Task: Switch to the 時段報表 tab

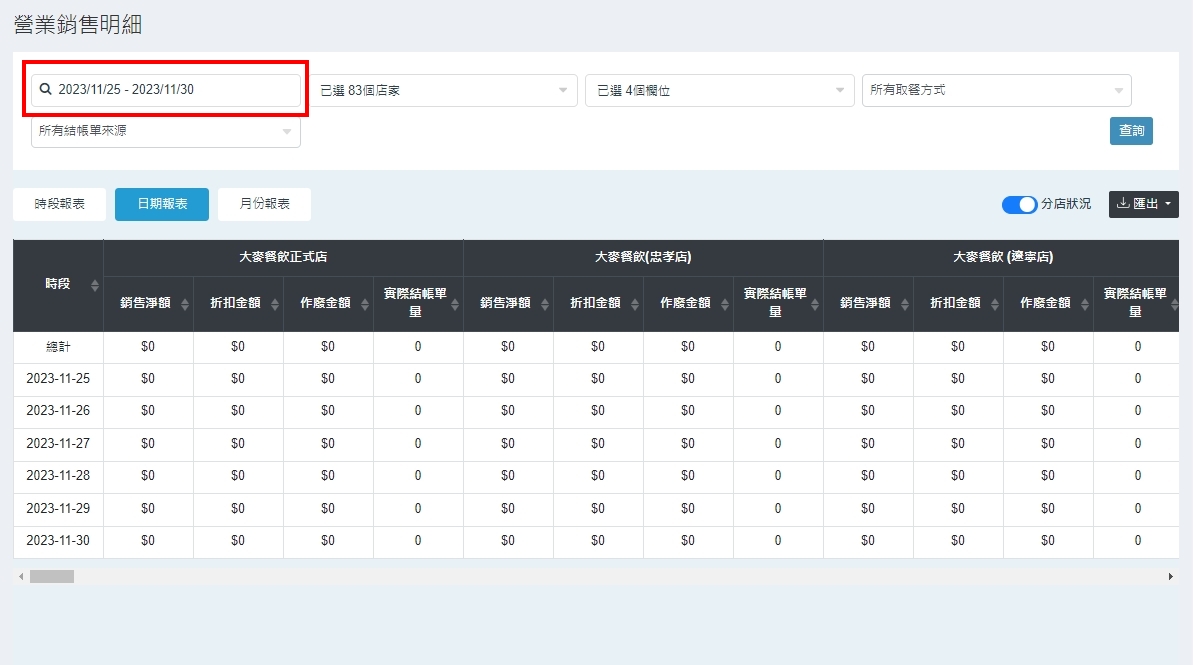Action: tap(60, 204)
